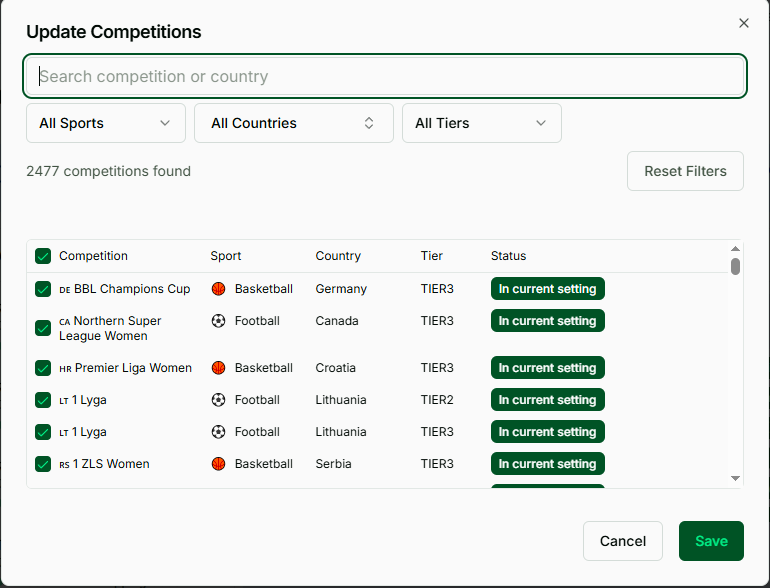Uncheck the BBL Champions Cup checkbox

[43, 289]
